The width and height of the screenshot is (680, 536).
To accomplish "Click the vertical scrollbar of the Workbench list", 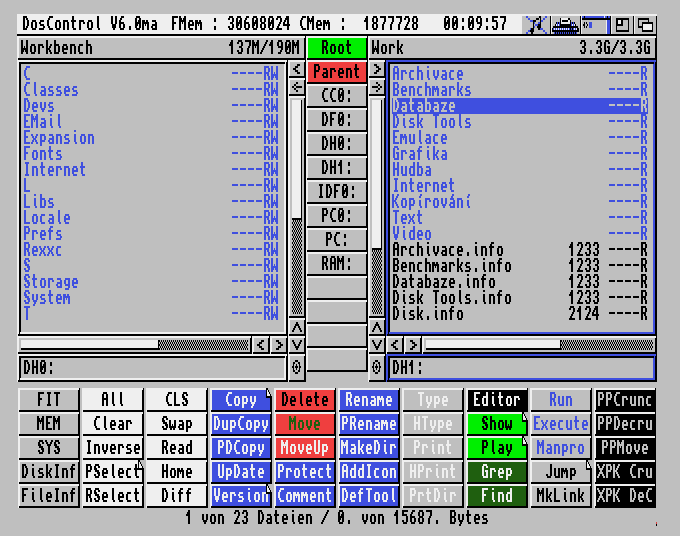I will coord(297,207).
